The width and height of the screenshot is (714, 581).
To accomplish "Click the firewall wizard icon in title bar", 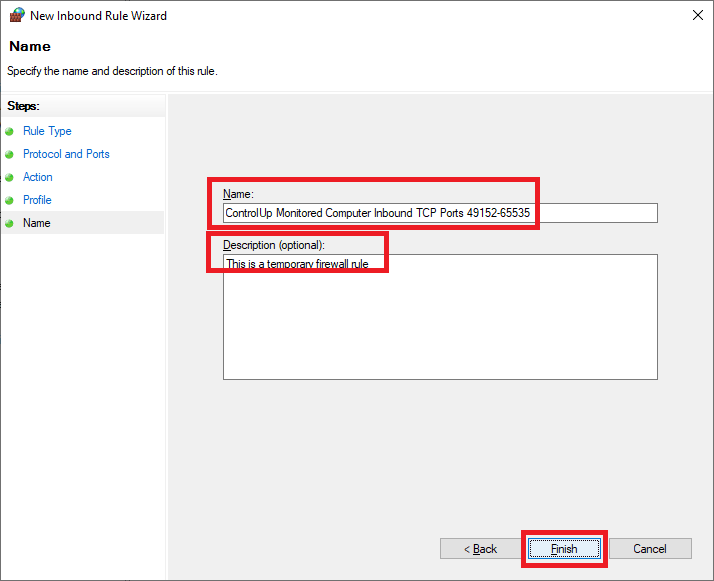I will pos(16,15).
